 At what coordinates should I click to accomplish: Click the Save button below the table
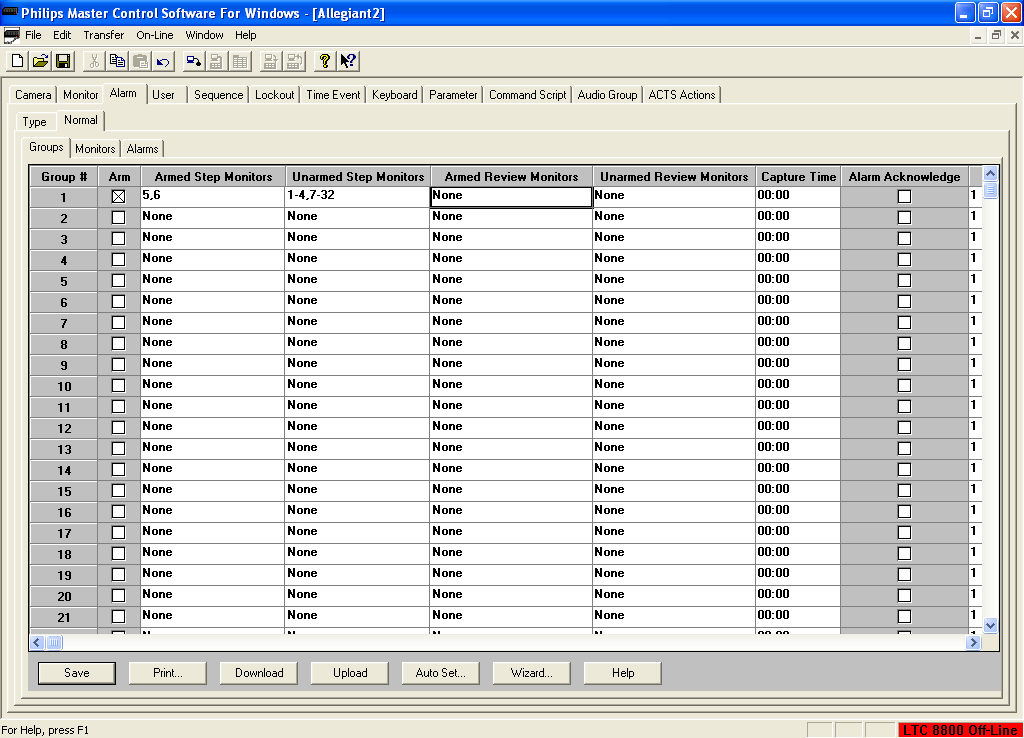[x=77, y=673]
